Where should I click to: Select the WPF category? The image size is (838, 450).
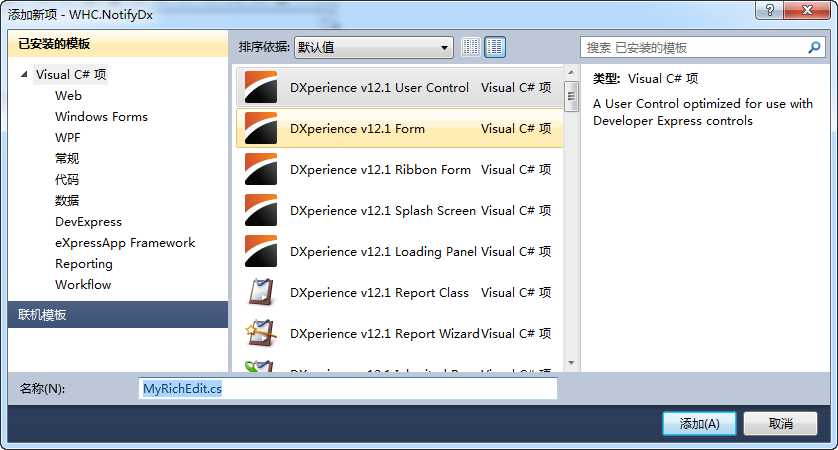point(68,137)
